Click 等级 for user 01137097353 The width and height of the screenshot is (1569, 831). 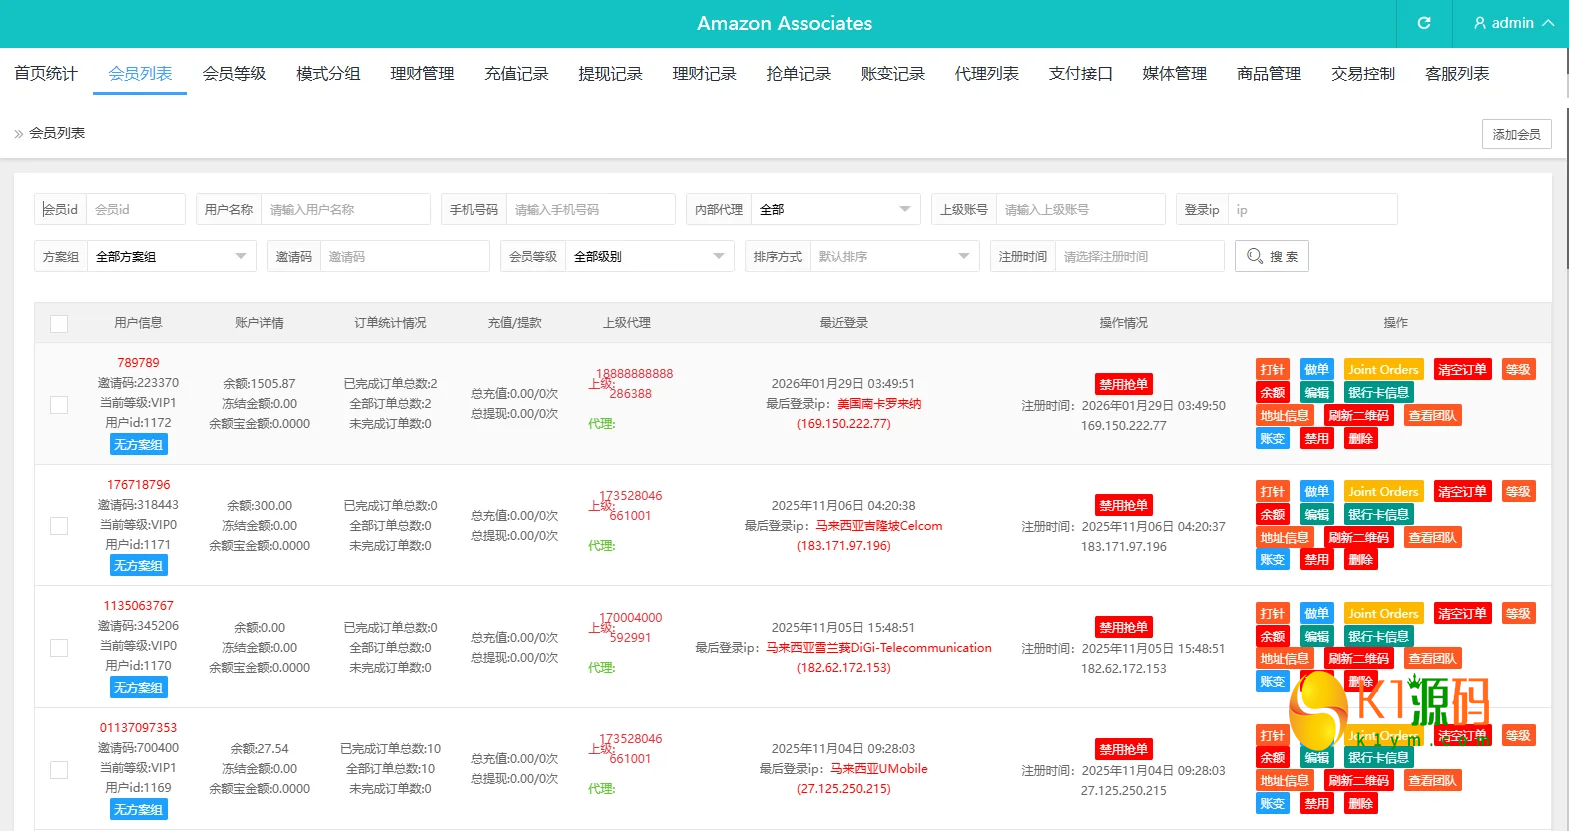(1518, 735)
